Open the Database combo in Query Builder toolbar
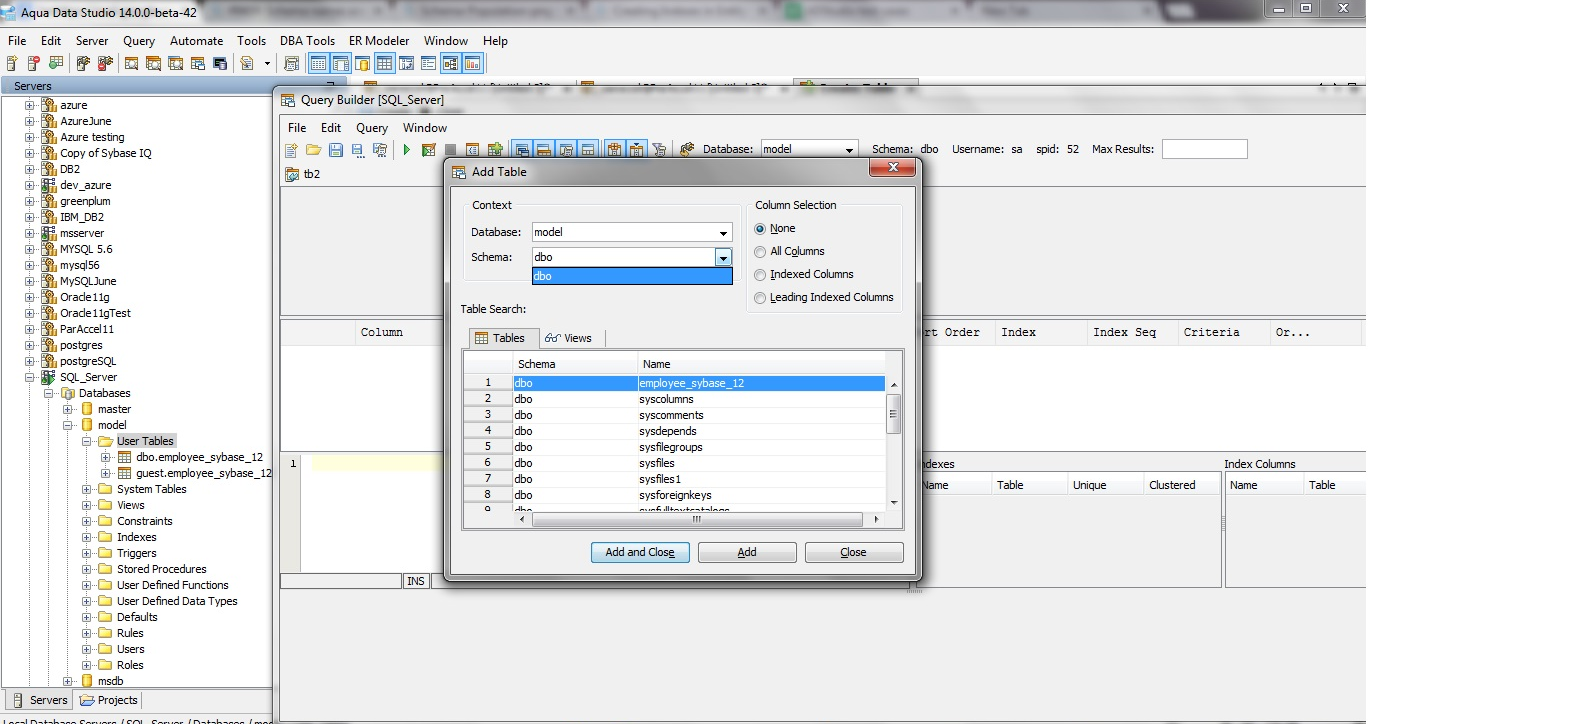Screen dimensions: 1594x724 click(x=809, y=149)
